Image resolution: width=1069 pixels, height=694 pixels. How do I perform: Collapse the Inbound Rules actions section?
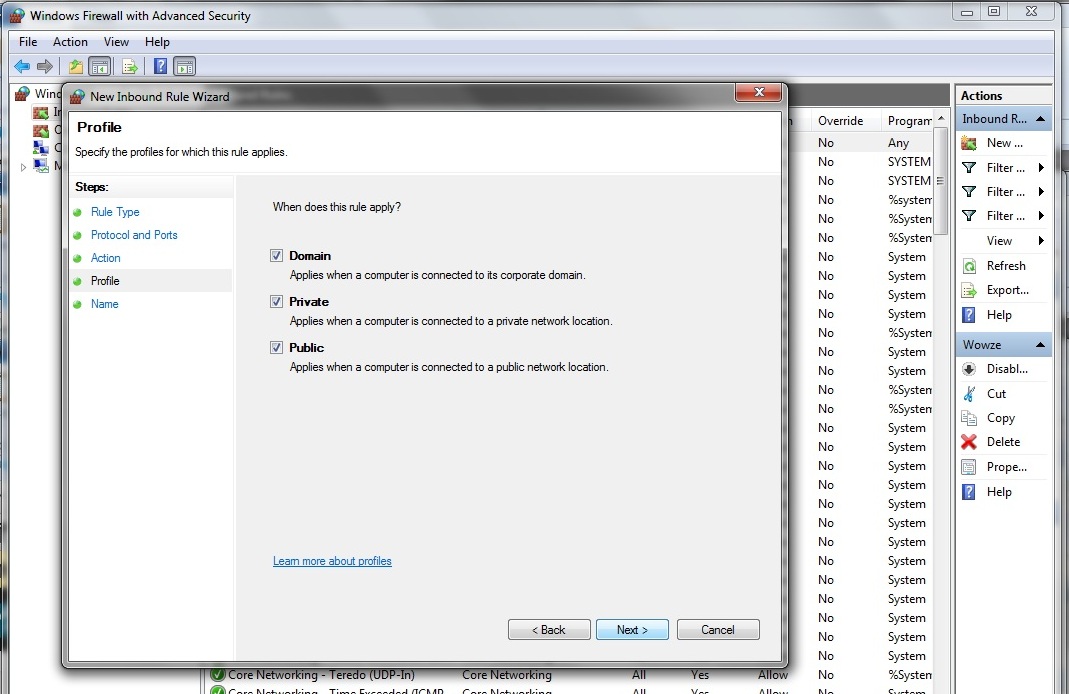click(1041, 119)
